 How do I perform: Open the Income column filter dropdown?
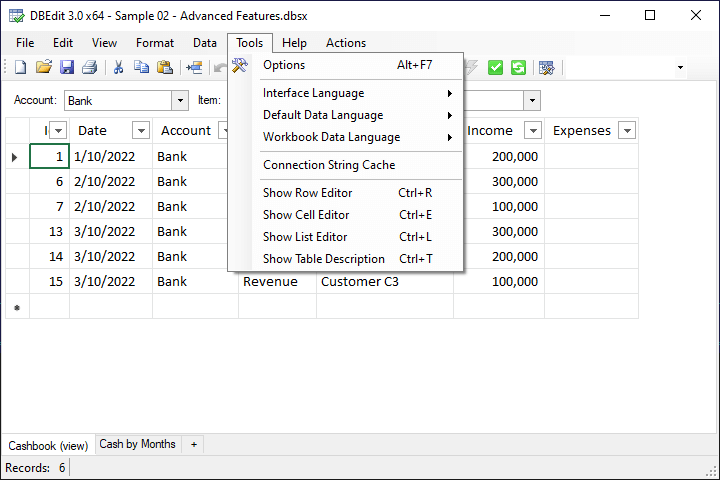pos(531,131)
